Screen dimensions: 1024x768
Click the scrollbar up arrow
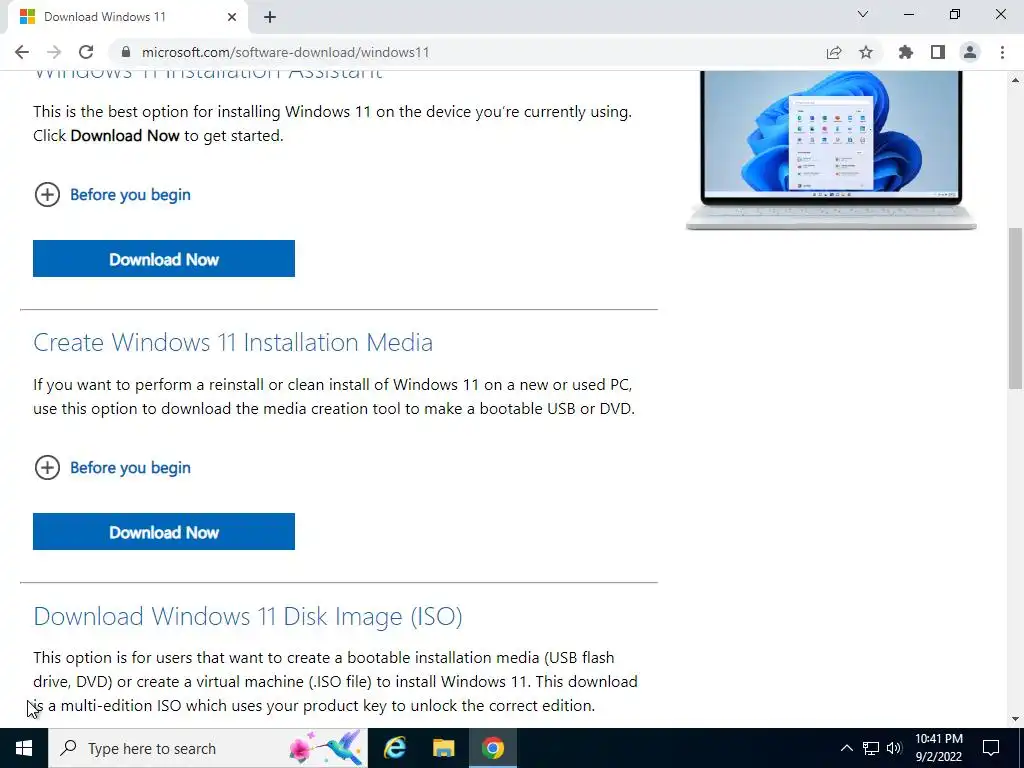click(x=1016, y=80)
